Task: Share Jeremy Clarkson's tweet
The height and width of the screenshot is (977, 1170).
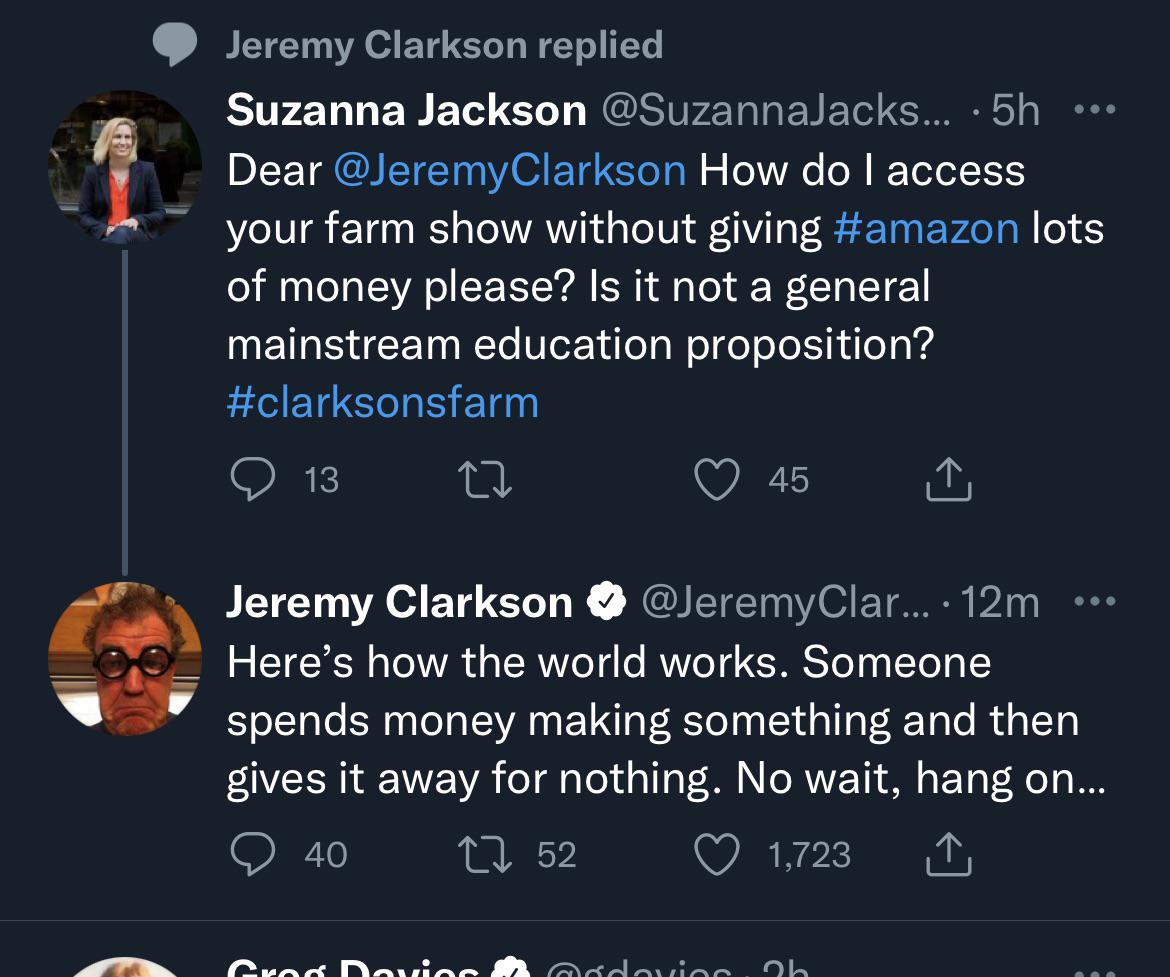Action: [948, 853]
